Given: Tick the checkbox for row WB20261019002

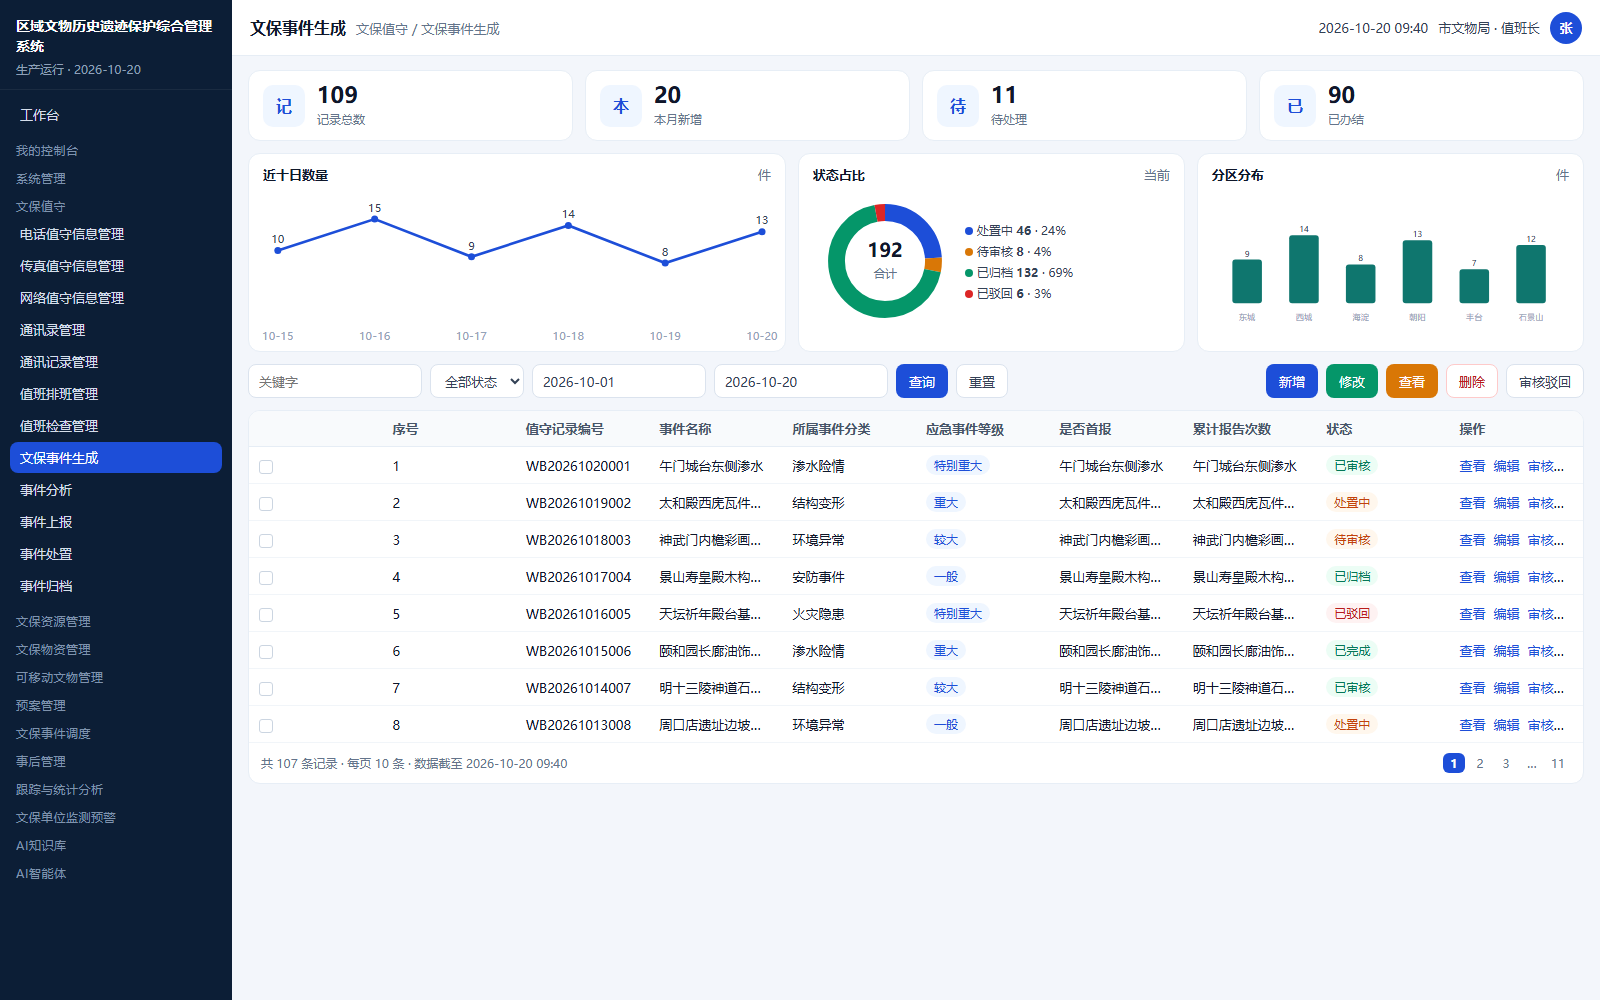Looking at the screenshot, I should pyautogui.click(x=266, y=504).
